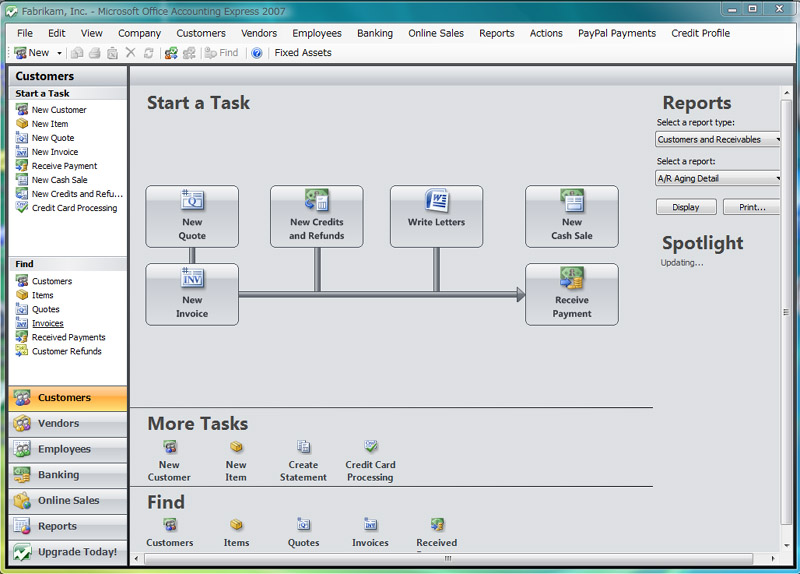
Task: Click the New Invoice flowchart tile
Action: 192,294
